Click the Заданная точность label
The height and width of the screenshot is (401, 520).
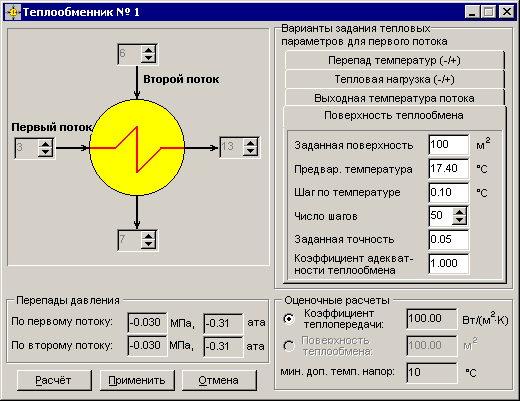click(344, 240)
